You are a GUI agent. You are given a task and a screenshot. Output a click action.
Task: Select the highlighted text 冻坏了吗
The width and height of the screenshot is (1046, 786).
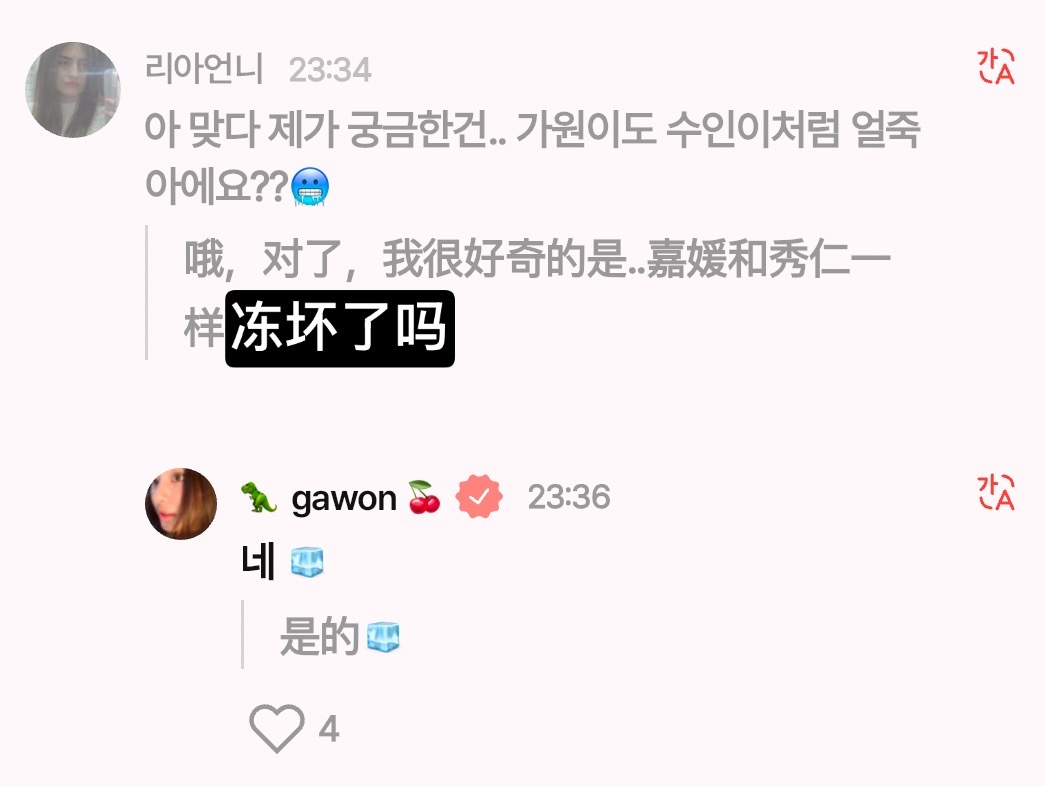click(x=340, y=329)
